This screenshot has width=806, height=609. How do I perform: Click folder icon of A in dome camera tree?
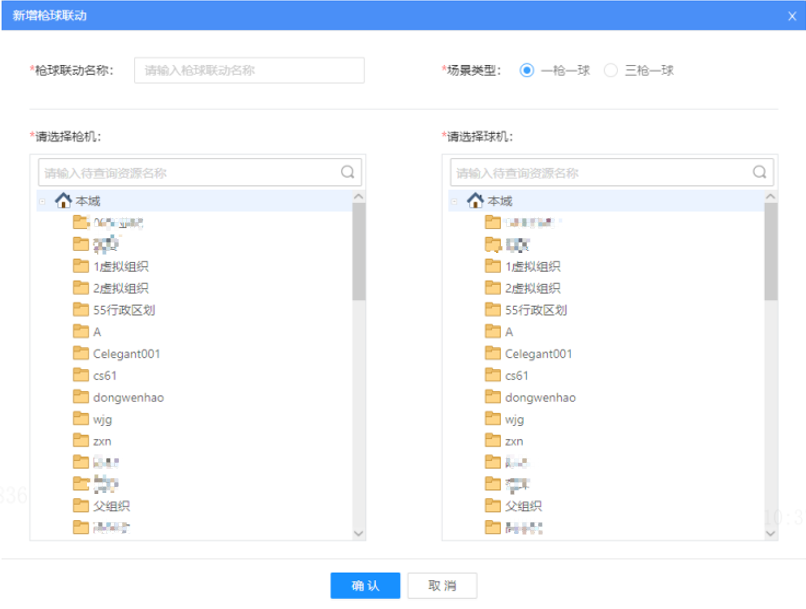click(x=492, y=331)
